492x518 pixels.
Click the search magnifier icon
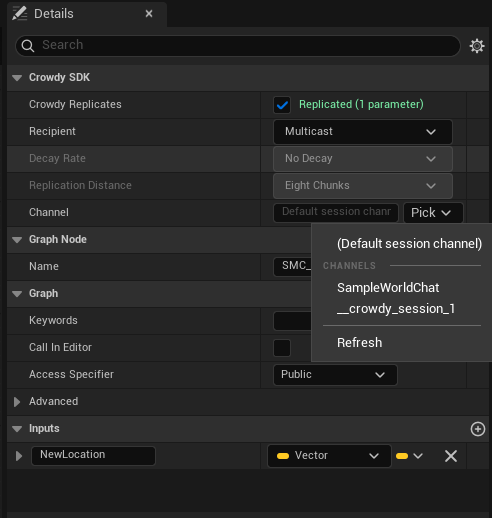[x=28, y=46]
